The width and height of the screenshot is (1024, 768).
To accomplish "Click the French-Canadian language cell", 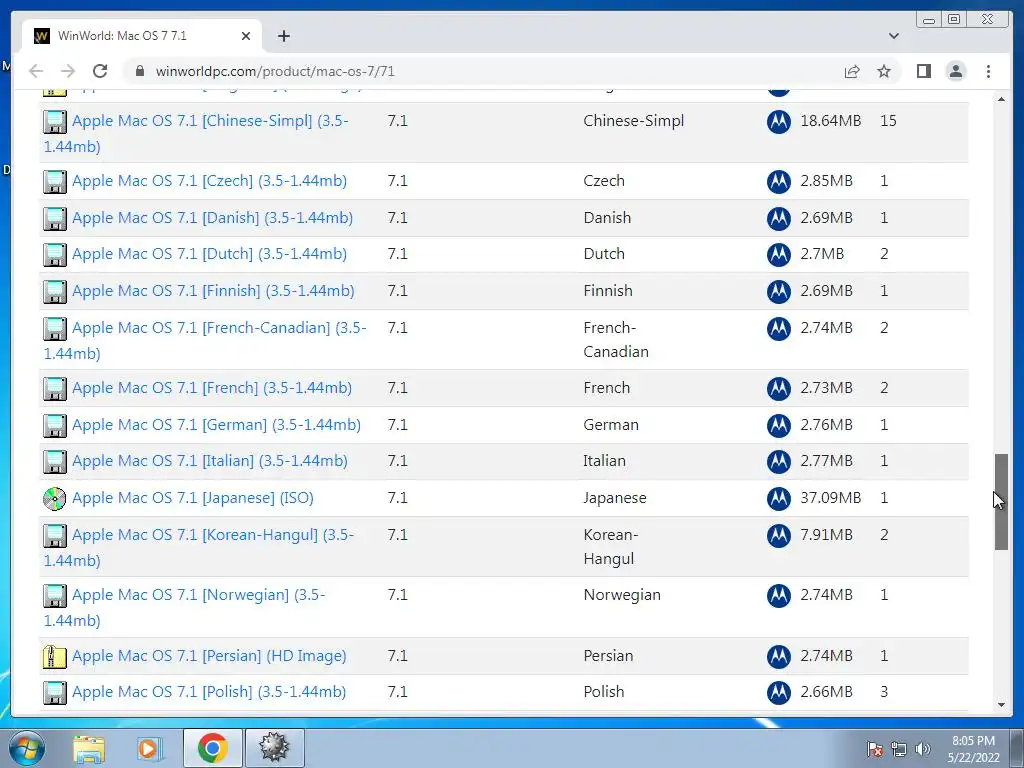I will [616, 340].
